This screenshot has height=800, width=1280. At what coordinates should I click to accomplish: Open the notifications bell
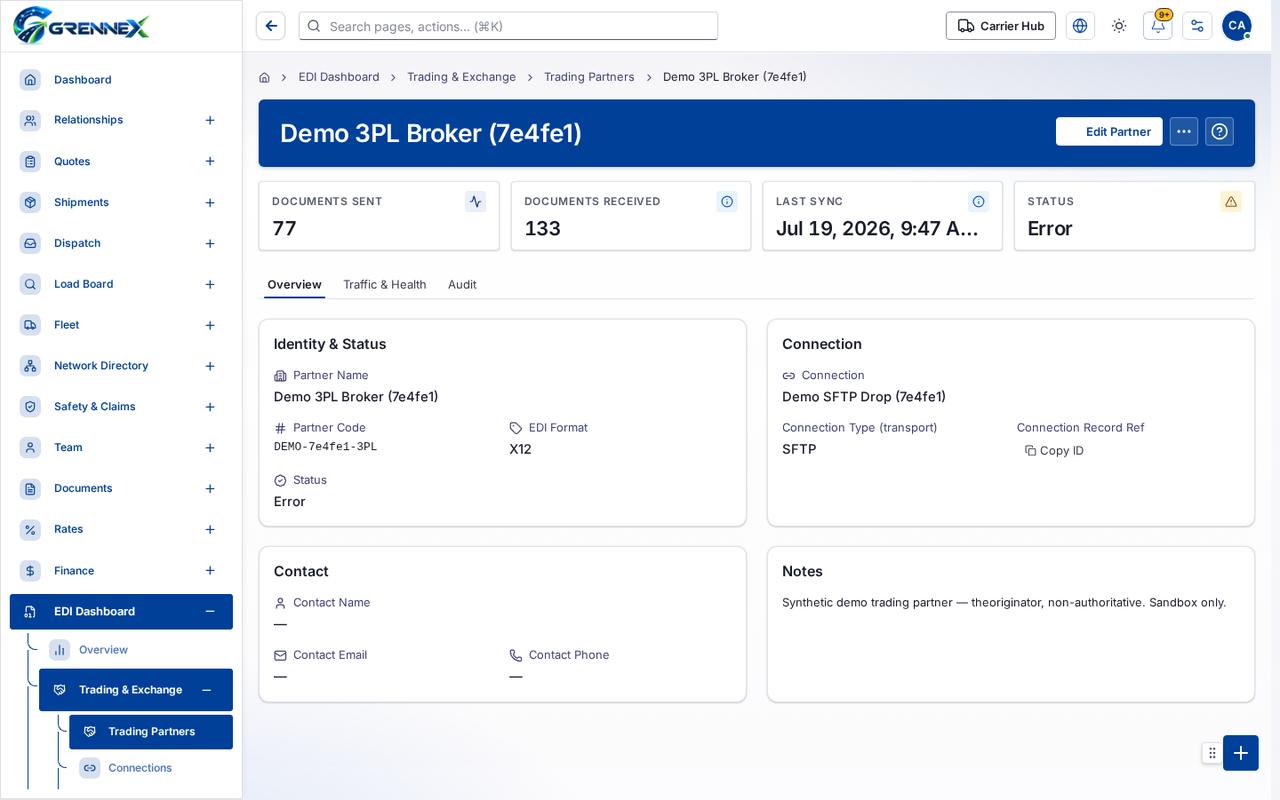pyautogui.click(x=1158, y=26)
